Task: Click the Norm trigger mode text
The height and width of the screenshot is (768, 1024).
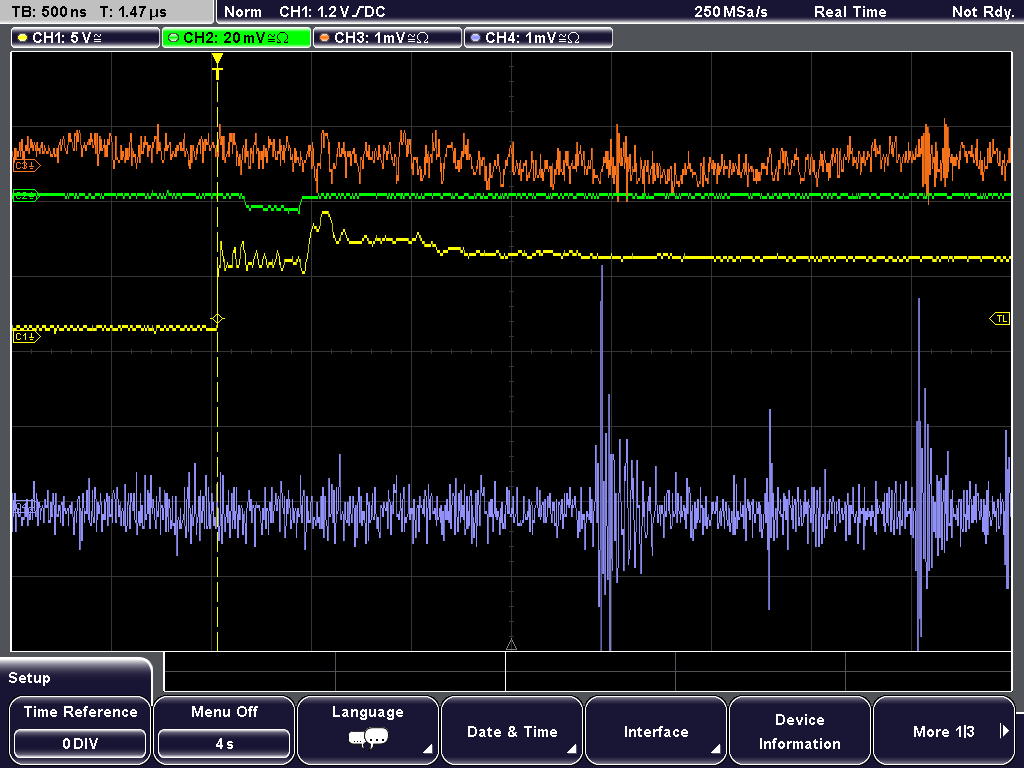Action: [243, 12]
